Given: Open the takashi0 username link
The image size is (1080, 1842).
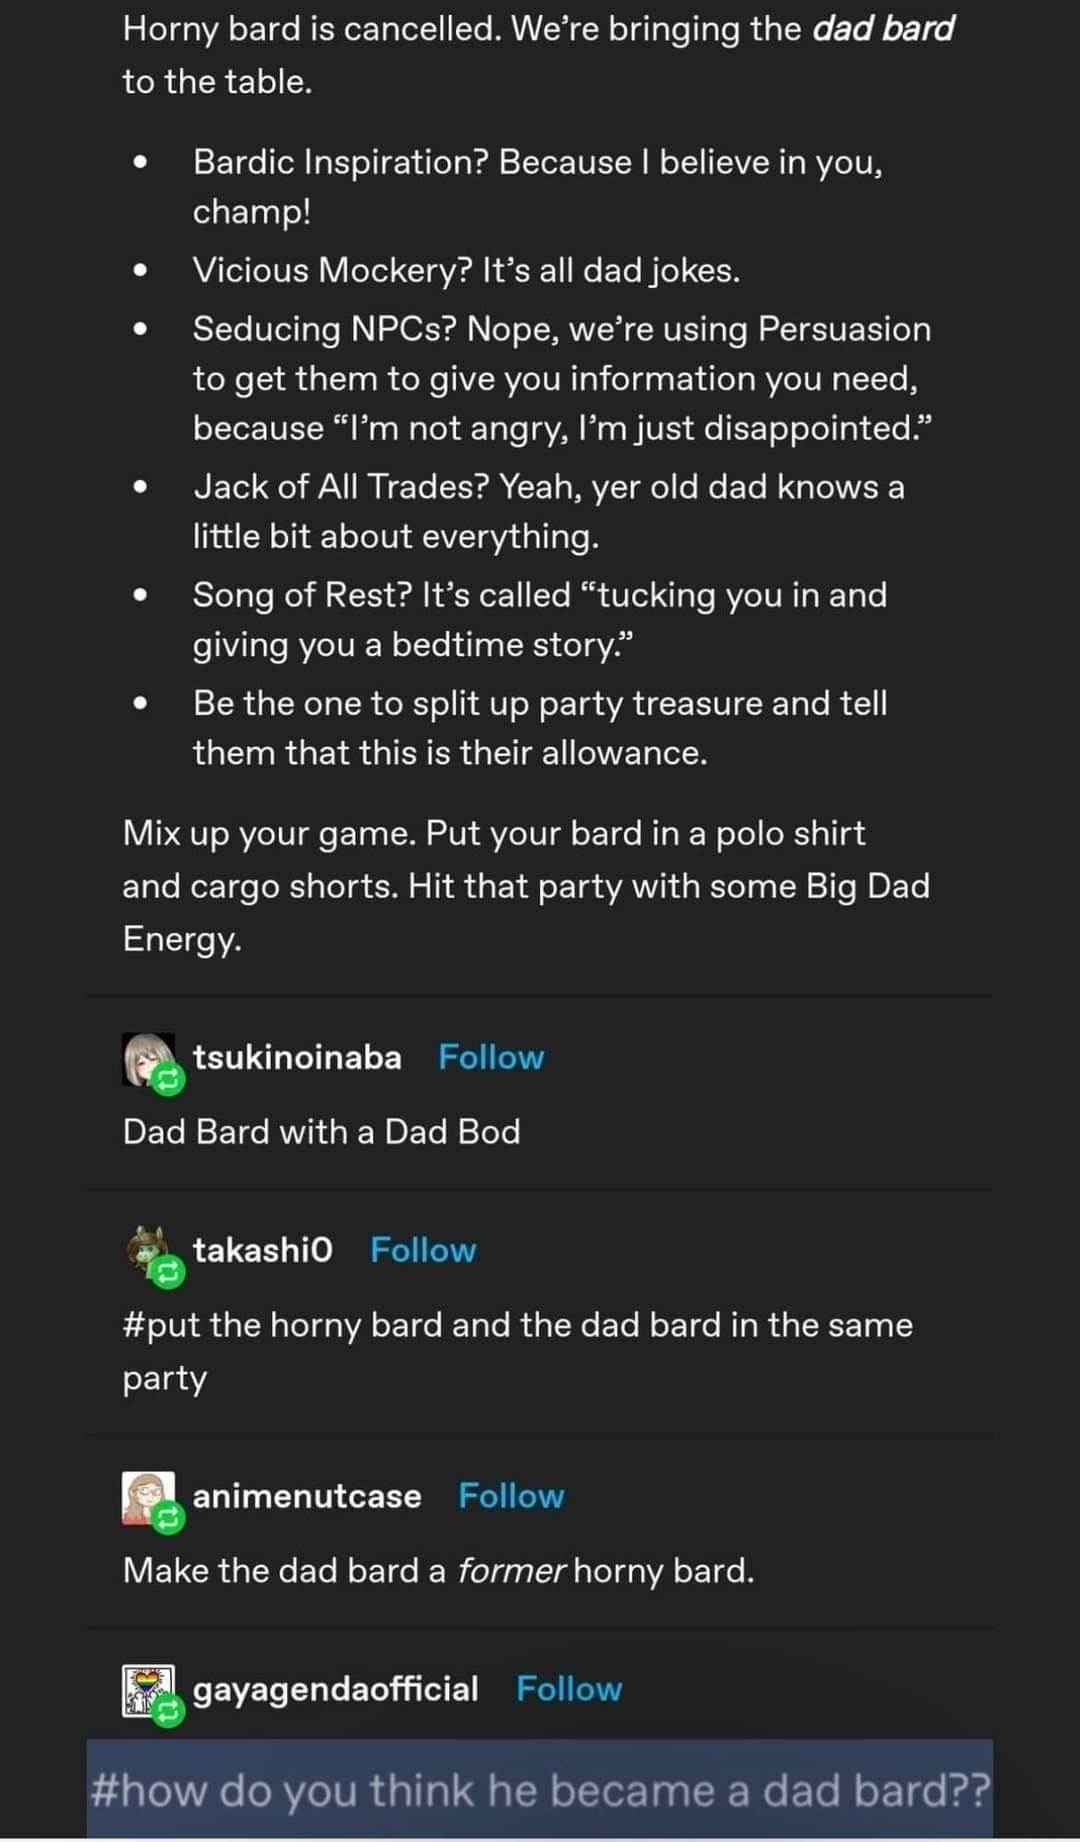Looking at the screenshot, I should 262,1250.
